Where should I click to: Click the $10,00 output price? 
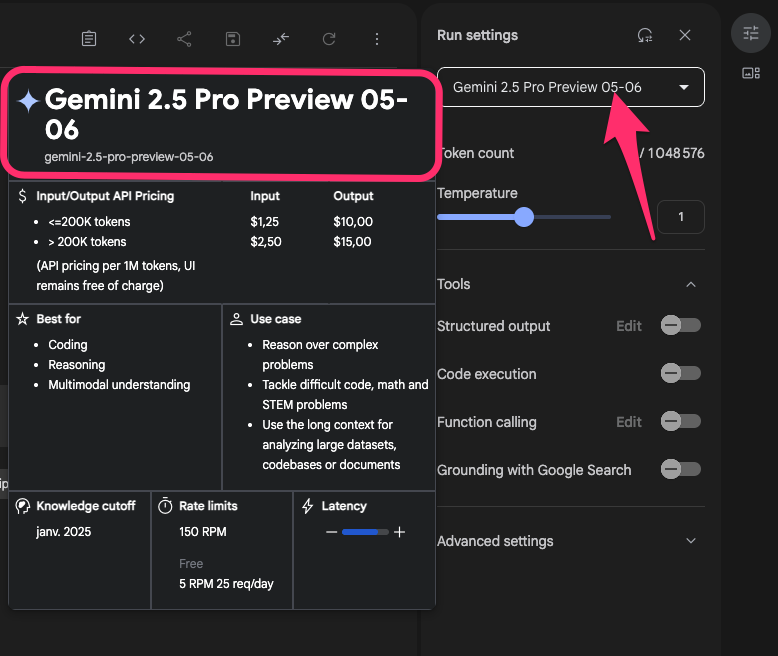tap(353, 221)
